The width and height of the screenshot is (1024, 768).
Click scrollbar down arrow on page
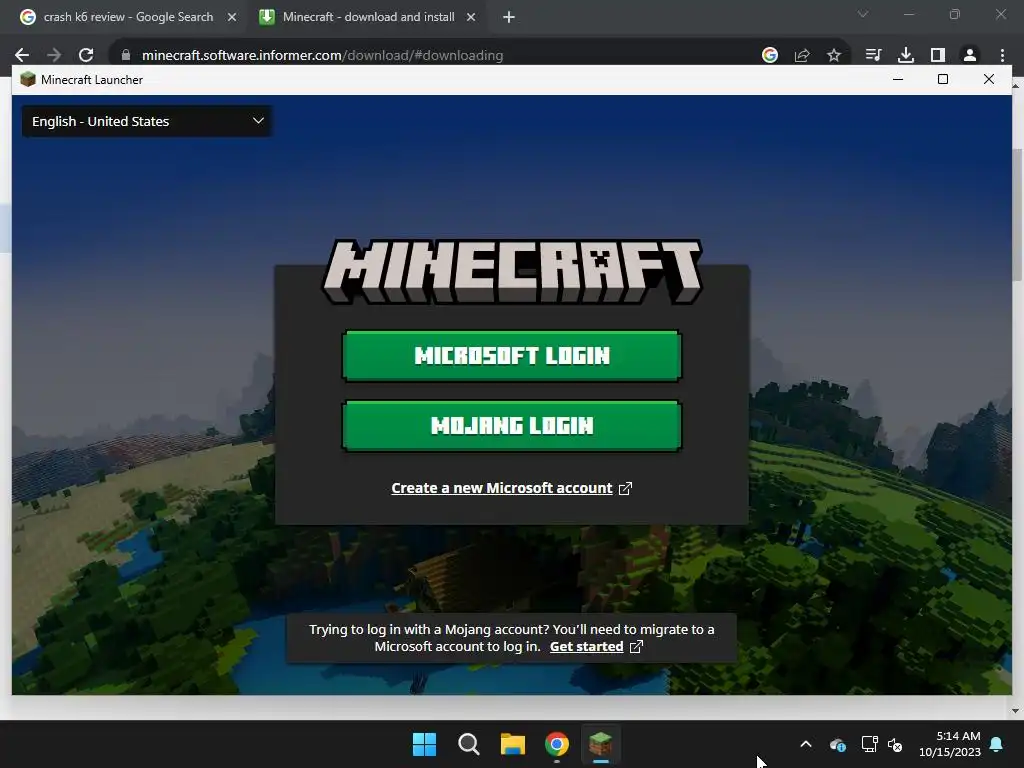[1016, 711]
